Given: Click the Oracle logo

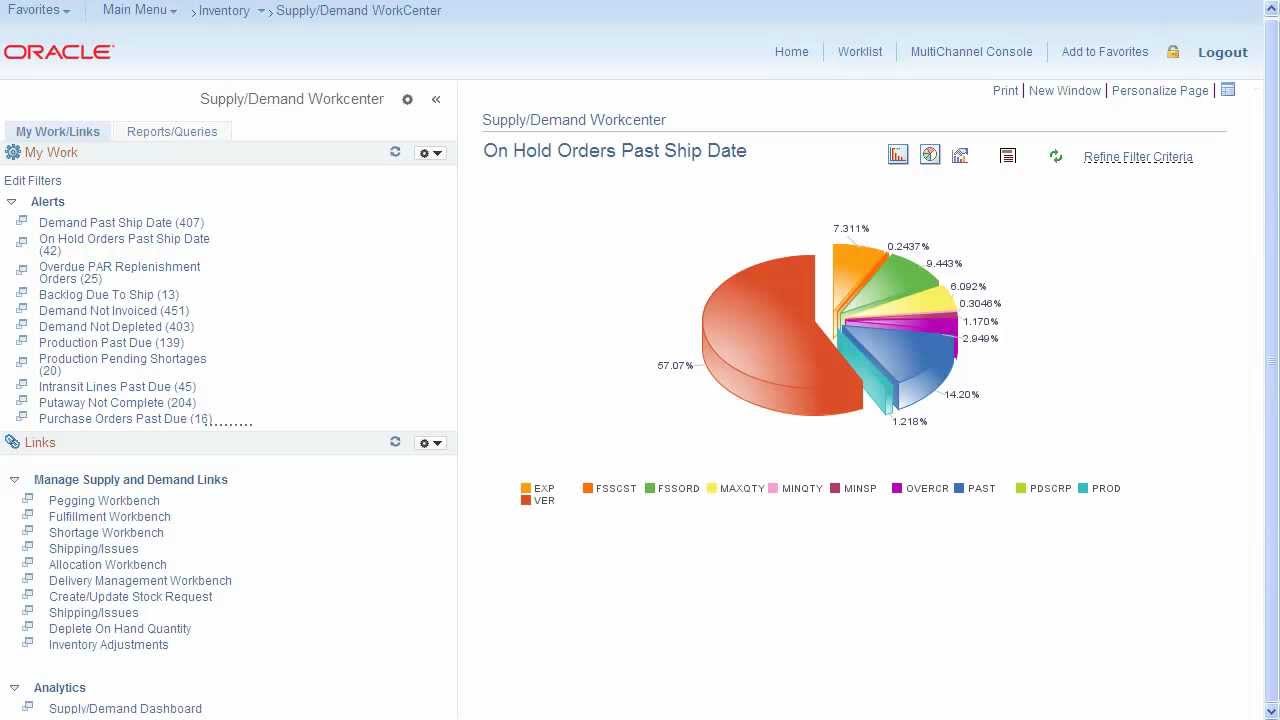Looking at the screenshot, I should coord(59,52).
